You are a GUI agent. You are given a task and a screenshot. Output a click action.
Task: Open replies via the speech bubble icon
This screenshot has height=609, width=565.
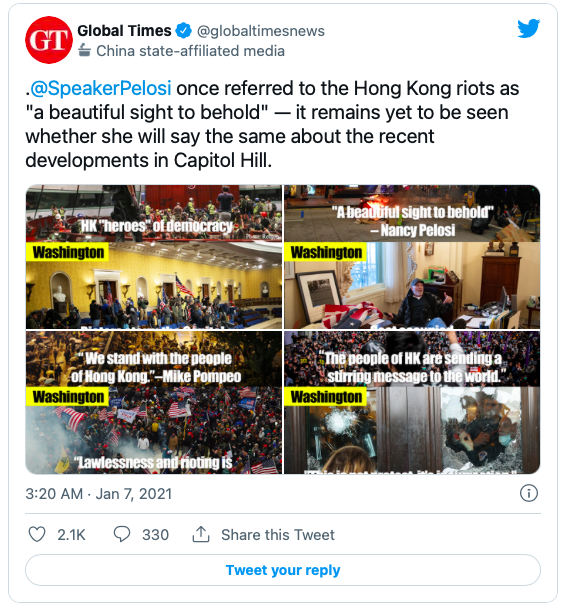pyautogui.click(x=122, y=534)
